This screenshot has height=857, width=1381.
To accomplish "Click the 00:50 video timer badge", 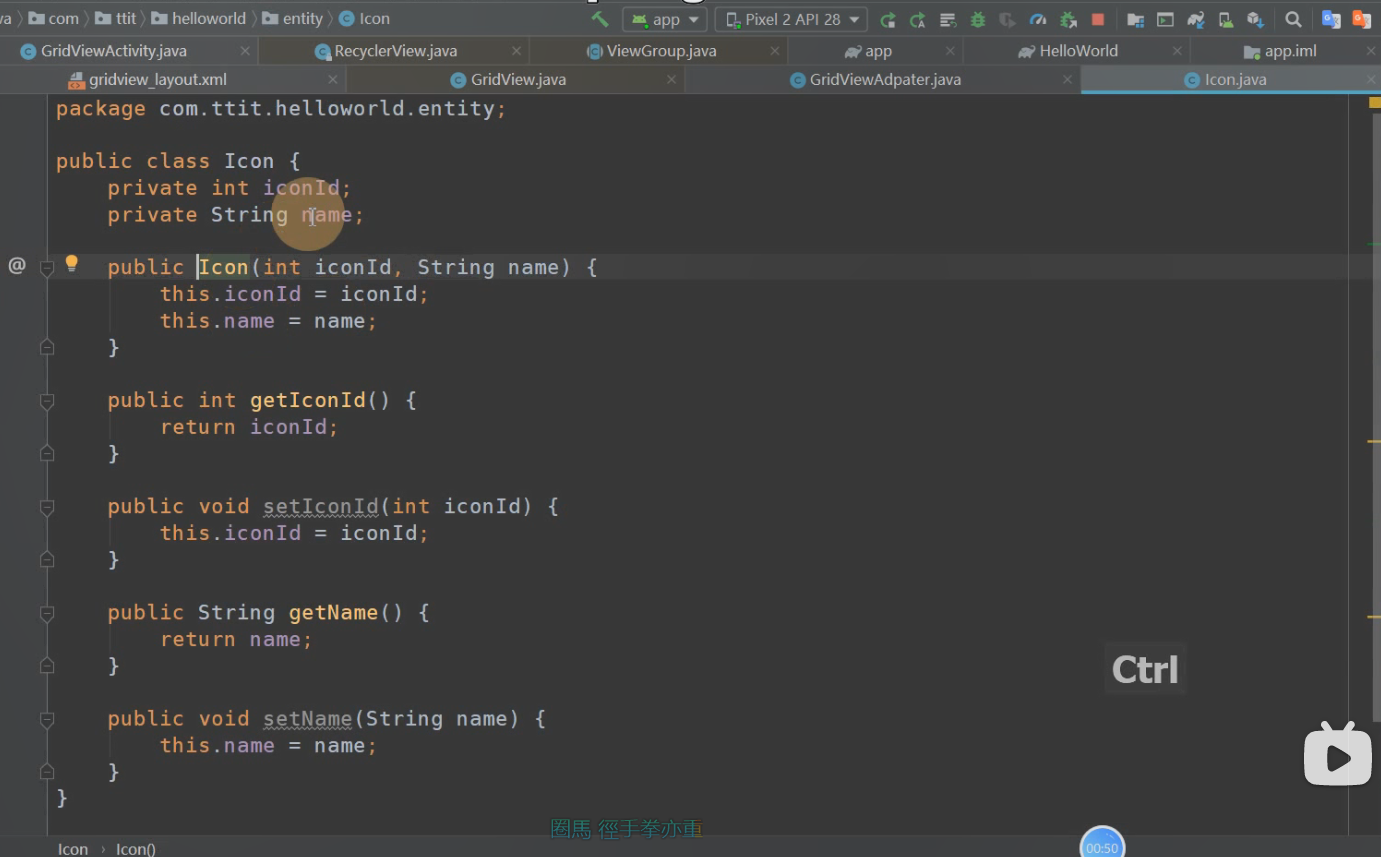I will point(1102,845).
